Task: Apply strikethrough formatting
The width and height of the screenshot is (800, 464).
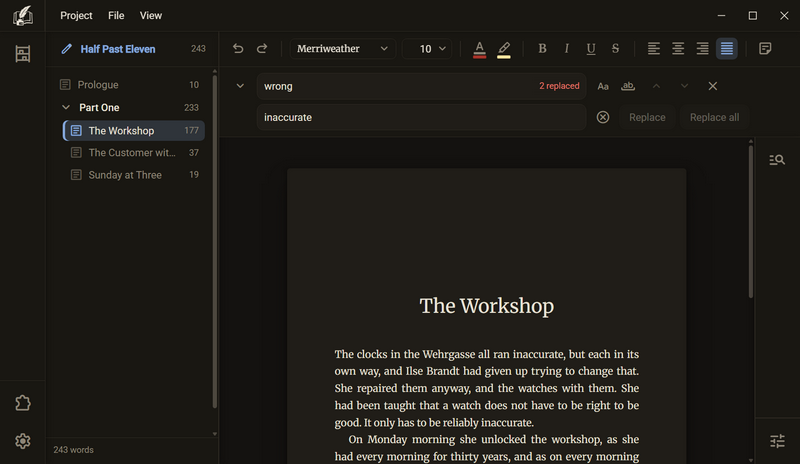Action: click(615, 48)
